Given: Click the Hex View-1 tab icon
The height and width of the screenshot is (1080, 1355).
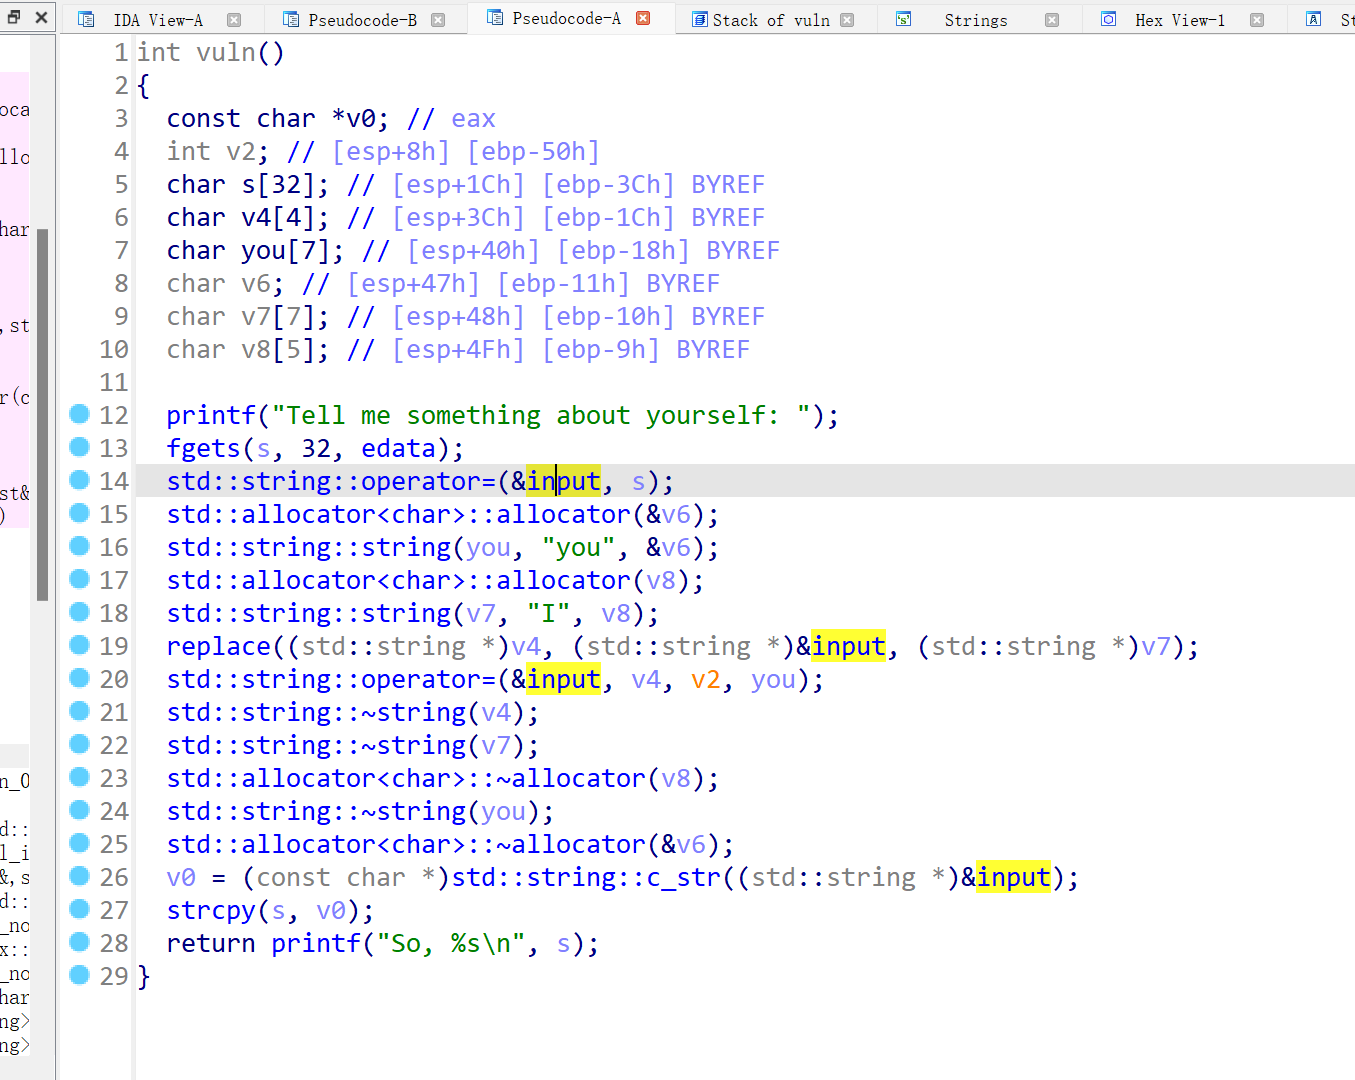Looking at the screenshot, I should click(x=1108, y=19).
